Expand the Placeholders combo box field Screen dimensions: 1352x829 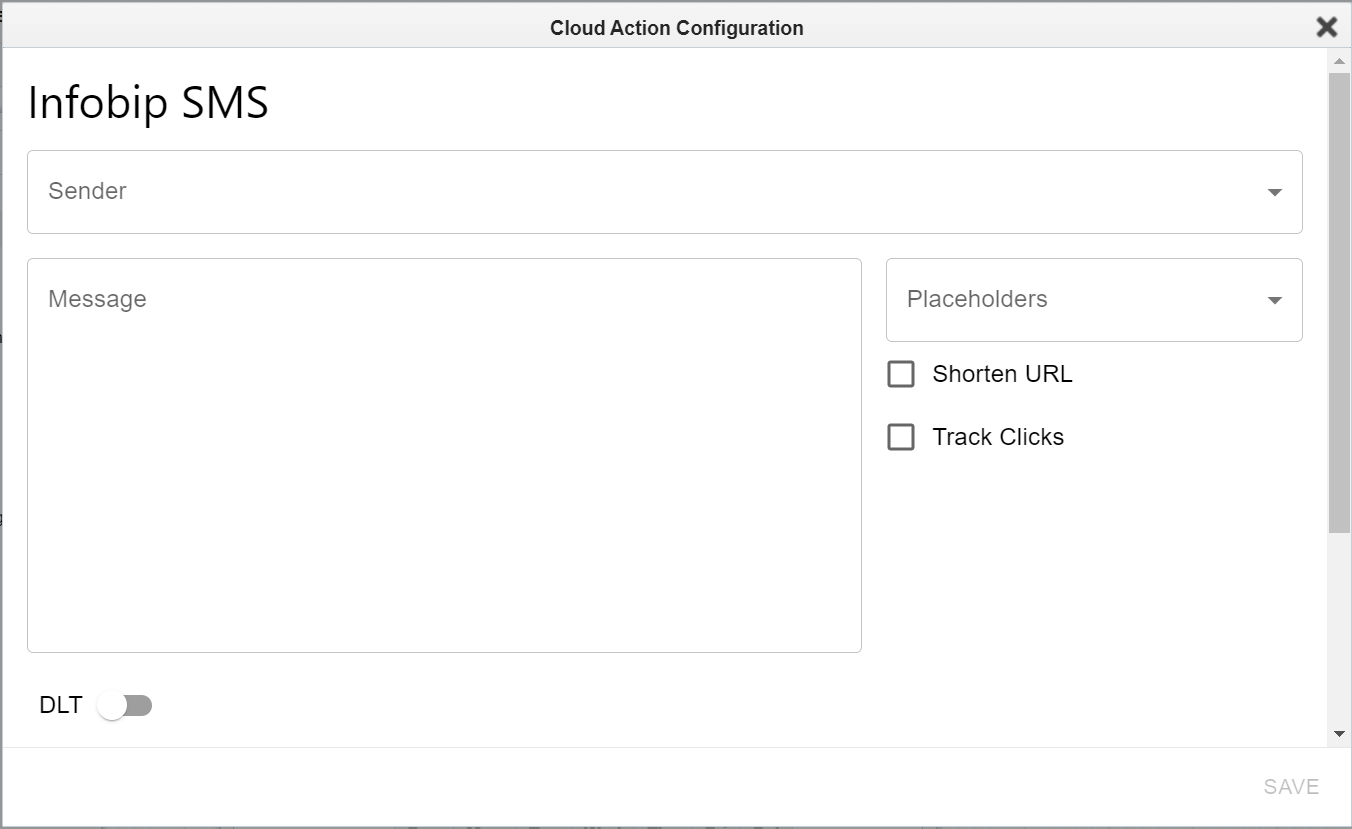pos(1080,300)
